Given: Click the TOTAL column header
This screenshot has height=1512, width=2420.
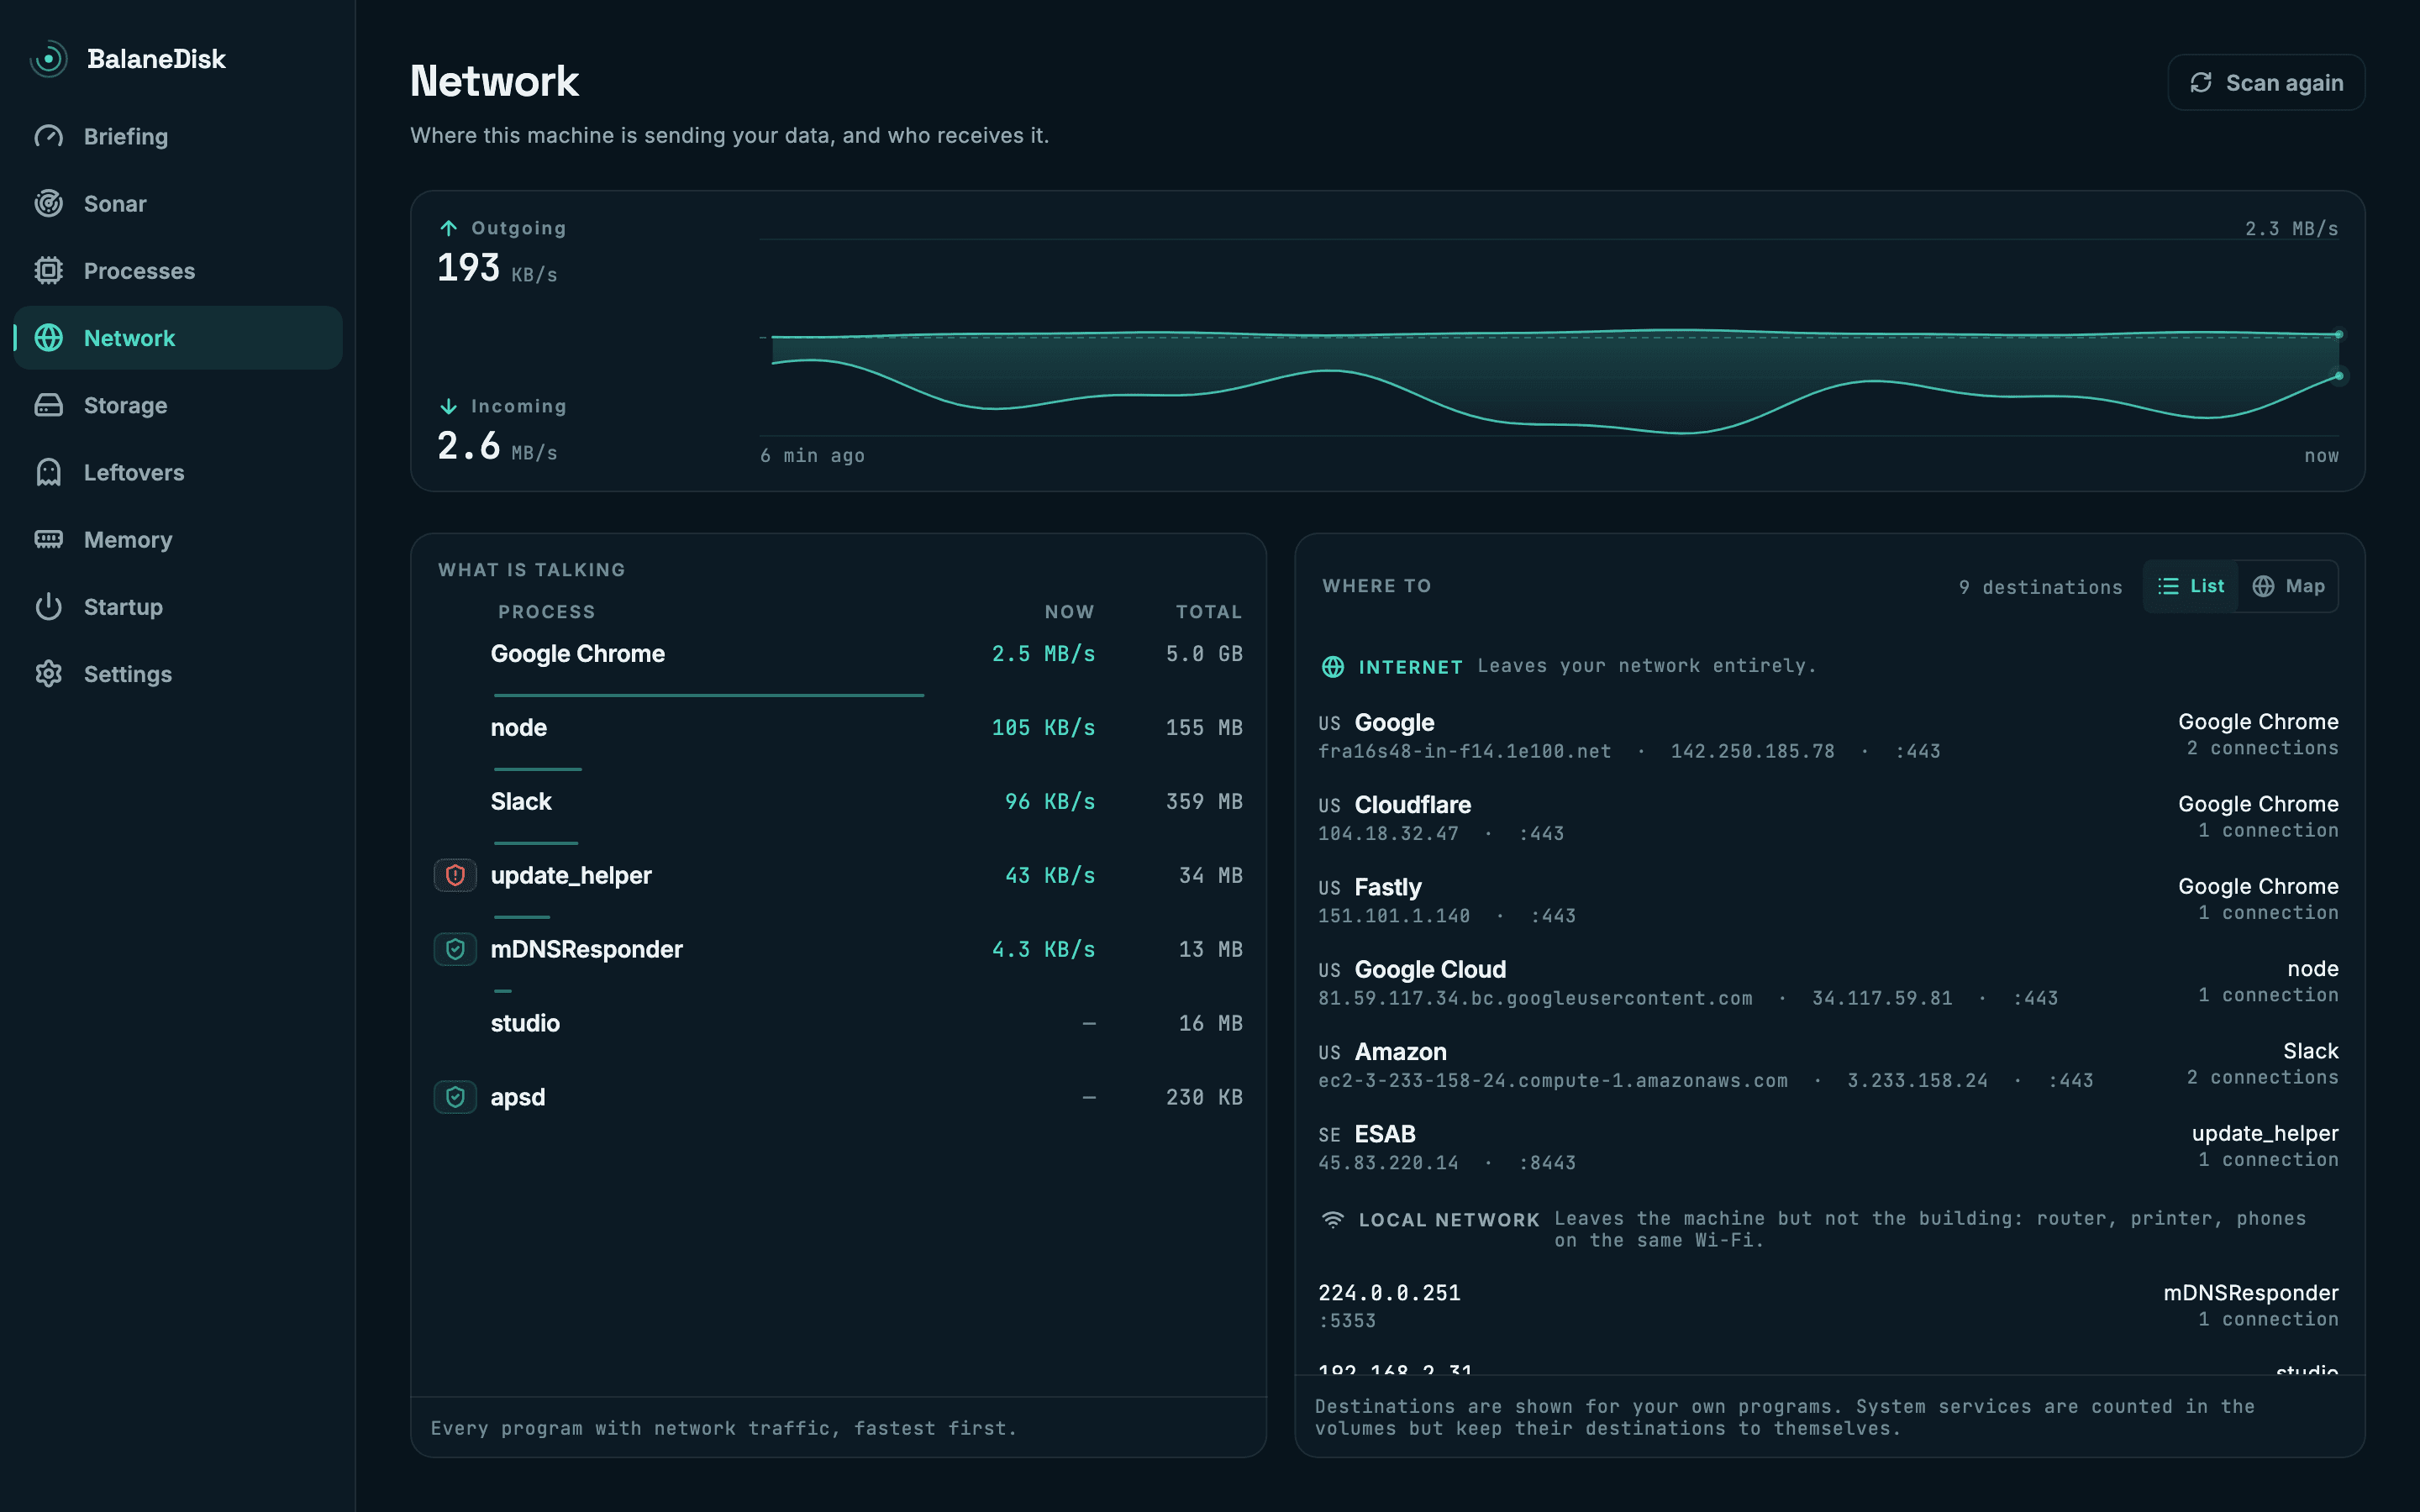Looking at the screenshot, I should tap(1208, 612).
